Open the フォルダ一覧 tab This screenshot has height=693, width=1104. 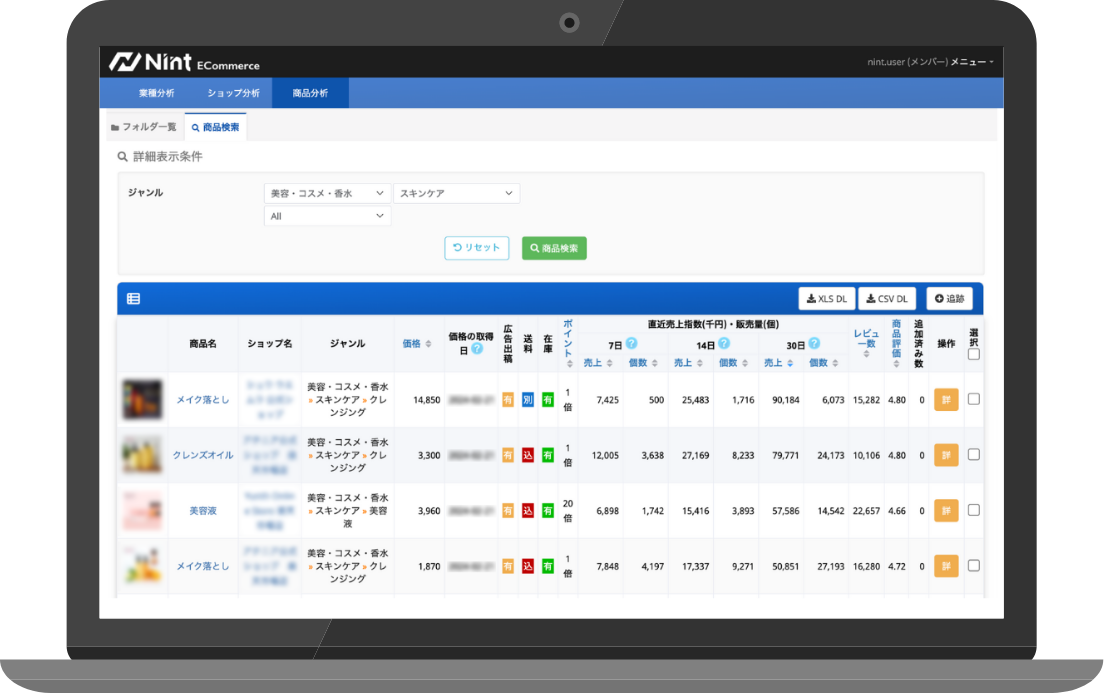pos(144,127)
